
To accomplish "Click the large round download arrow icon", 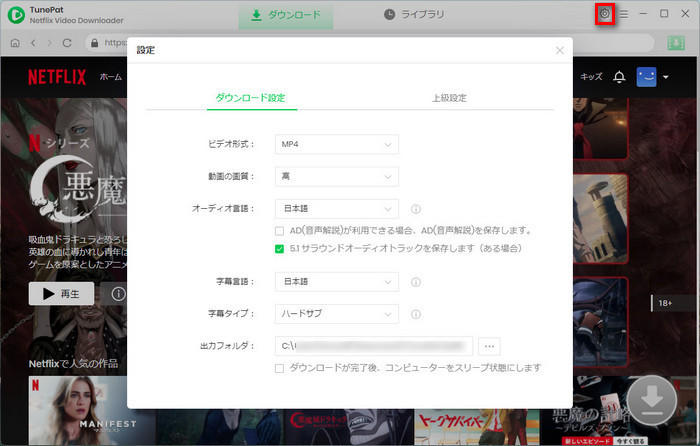I will (x=651, y=399).
